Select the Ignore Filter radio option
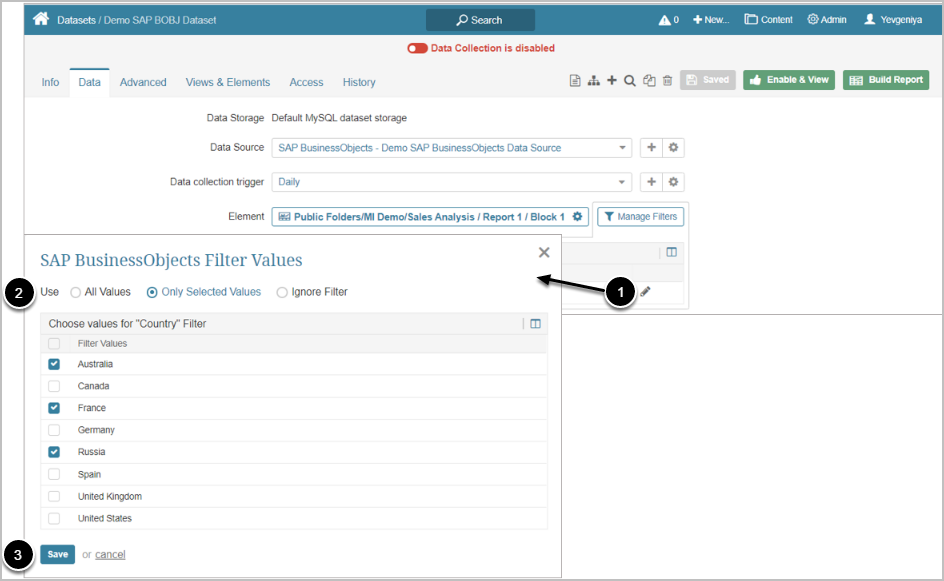The height and width of the screenshot is (581, 944). click(282, 292)
